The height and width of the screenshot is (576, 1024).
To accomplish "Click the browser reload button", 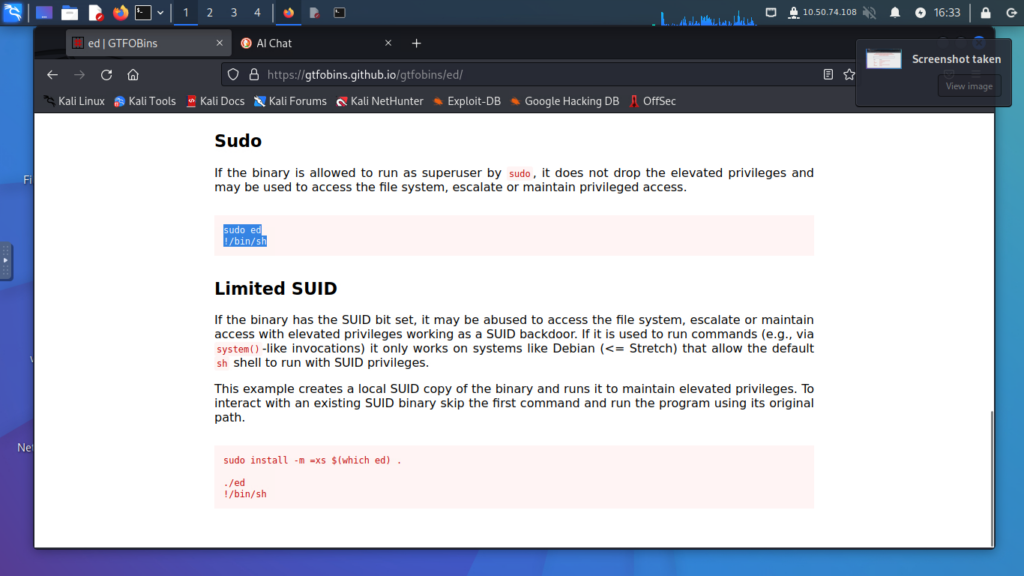I will coord(106,75).
